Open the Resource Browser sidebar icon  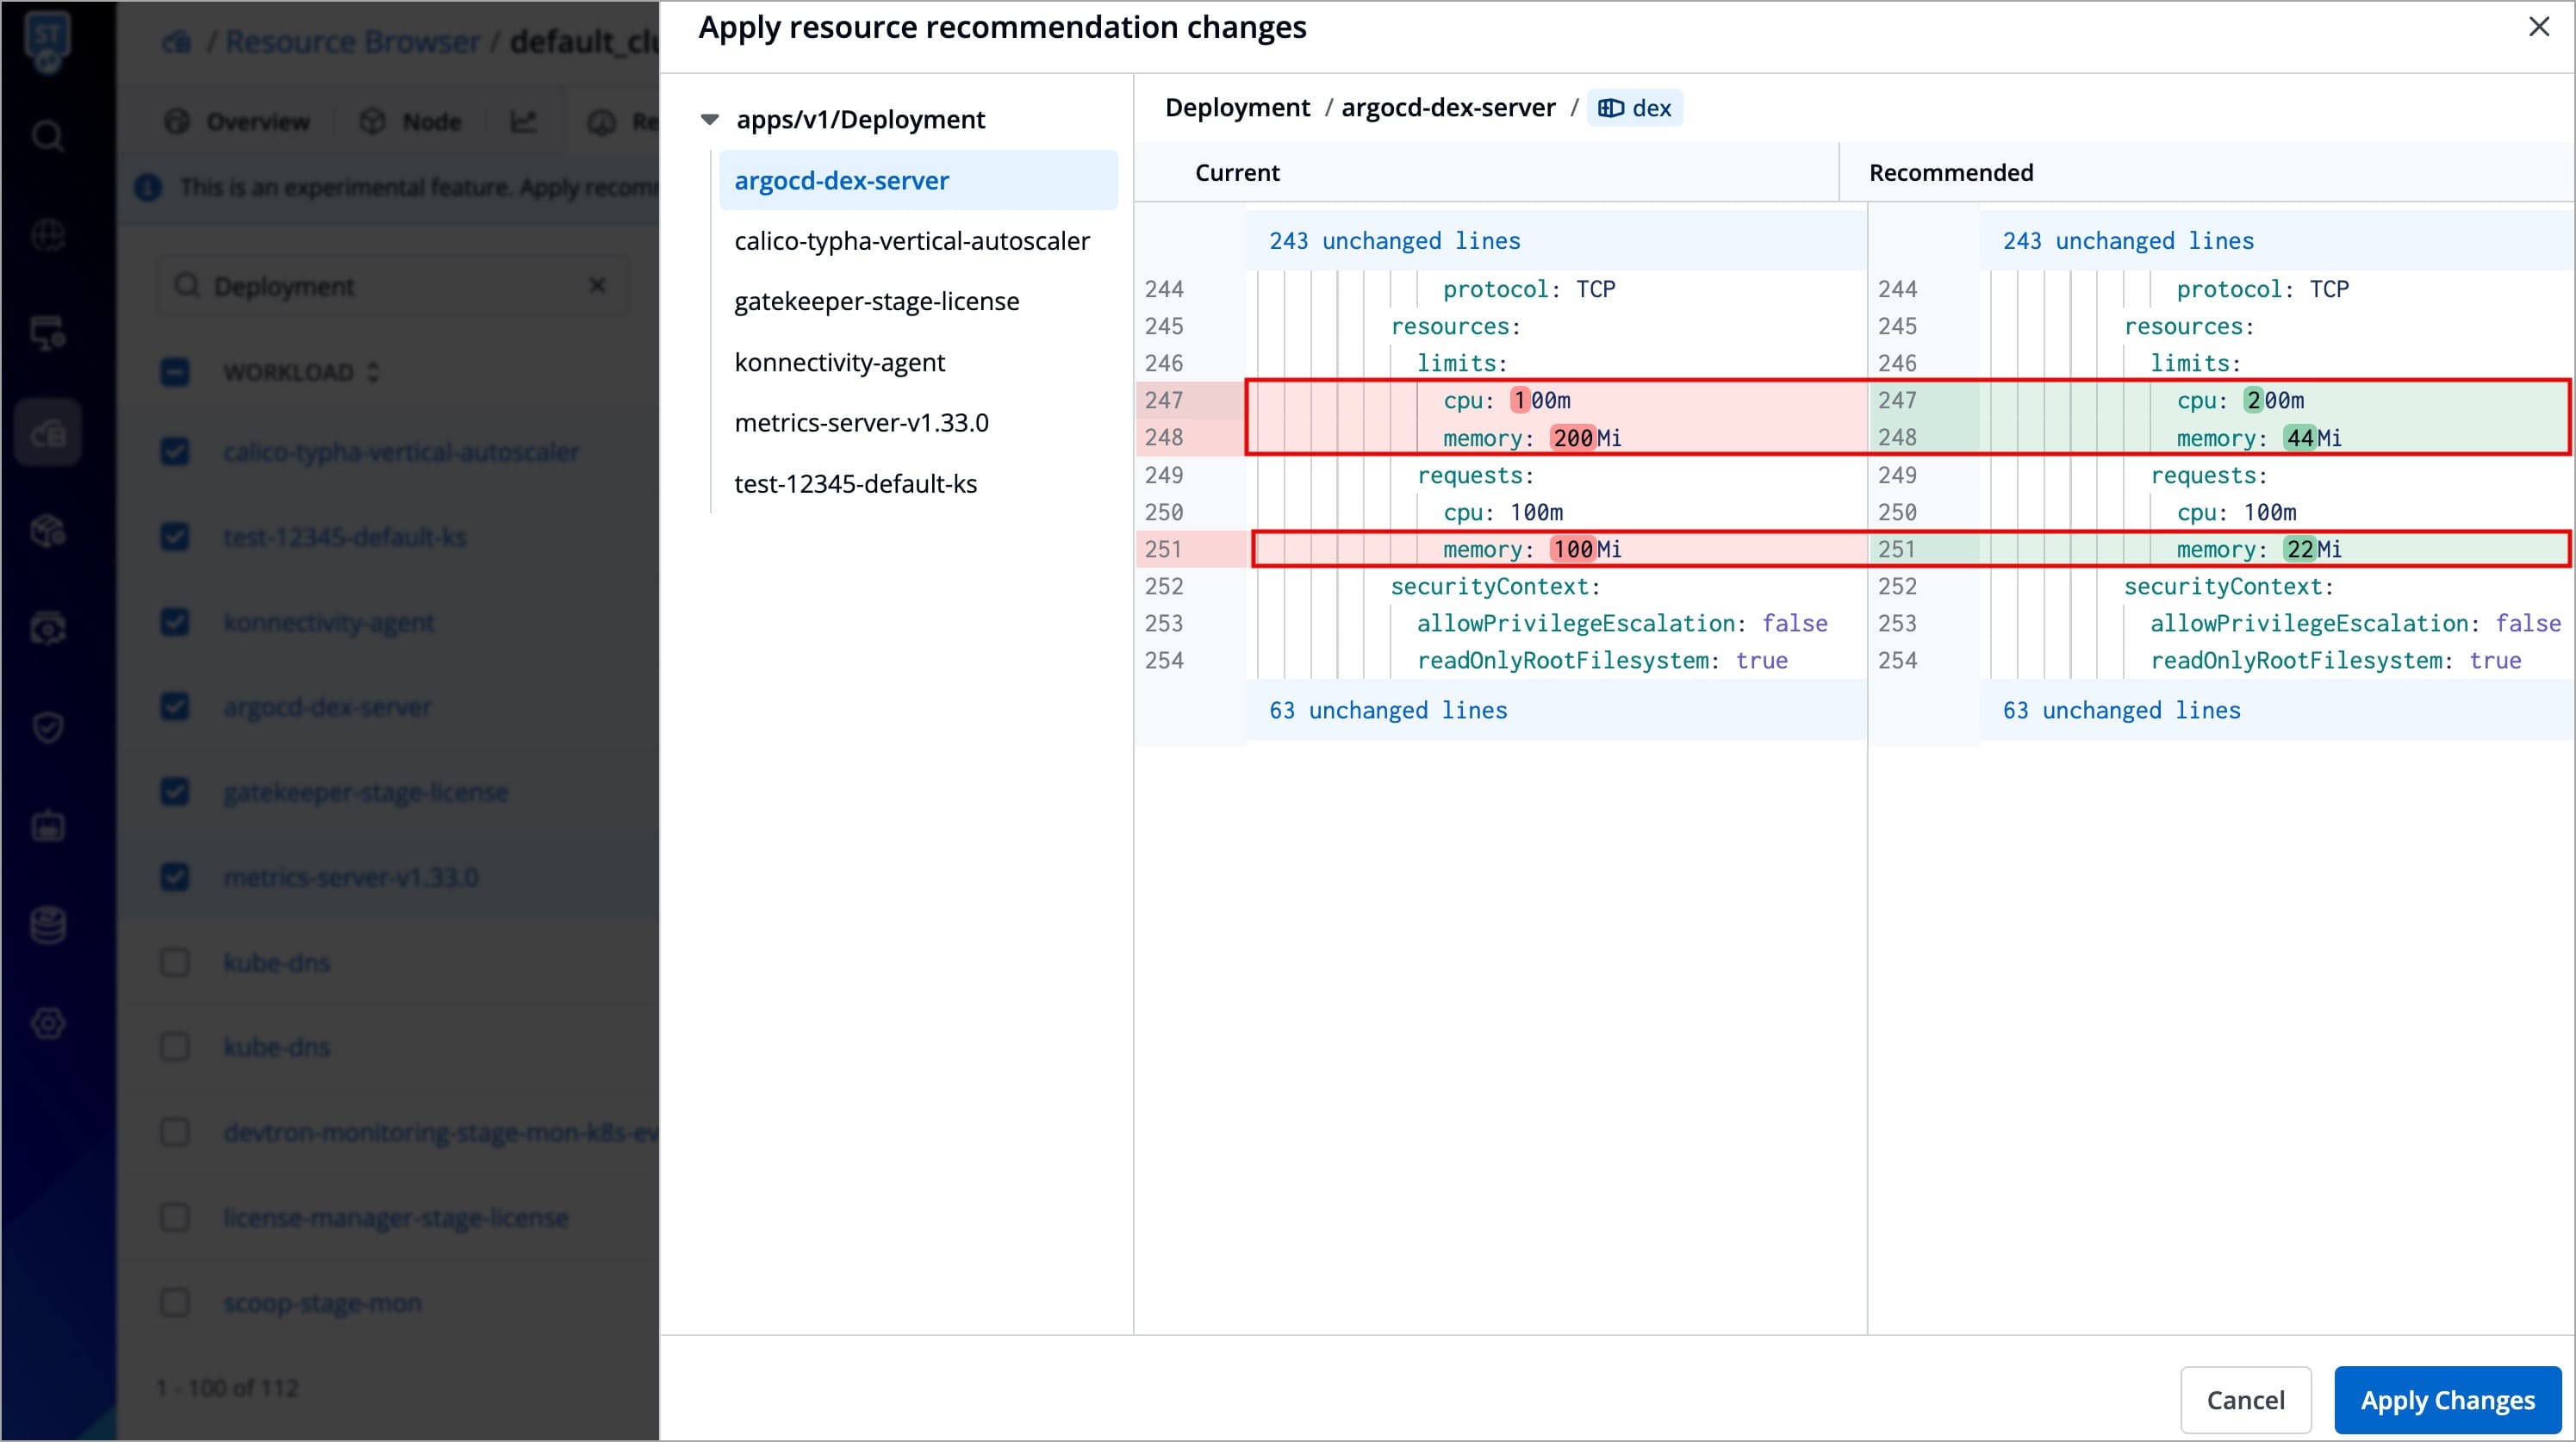coord(47,433)
